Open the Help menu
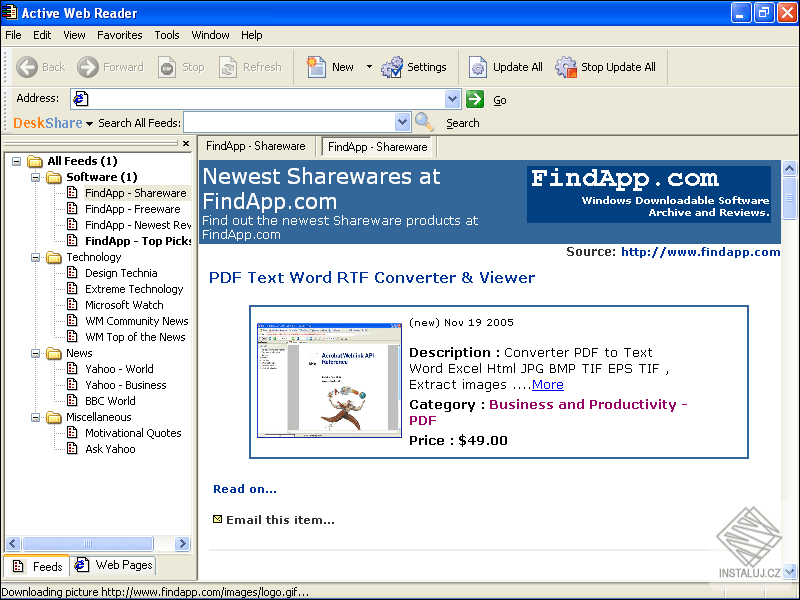Image resolution: width=800 pixels, height=600 pixels. tap(252, 35)
